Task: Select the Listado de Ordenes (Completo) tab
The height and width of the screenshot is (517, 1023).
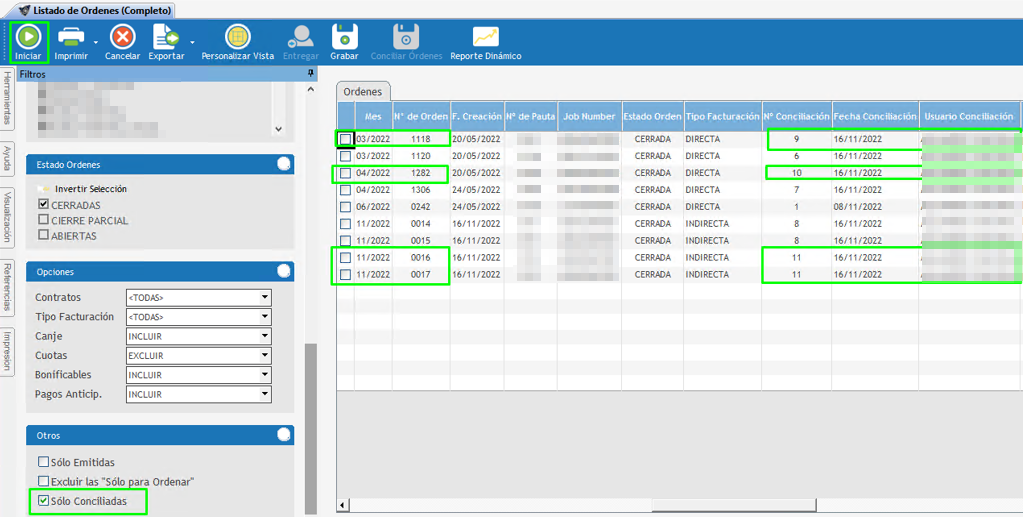Action: click(x=96, y=10)
